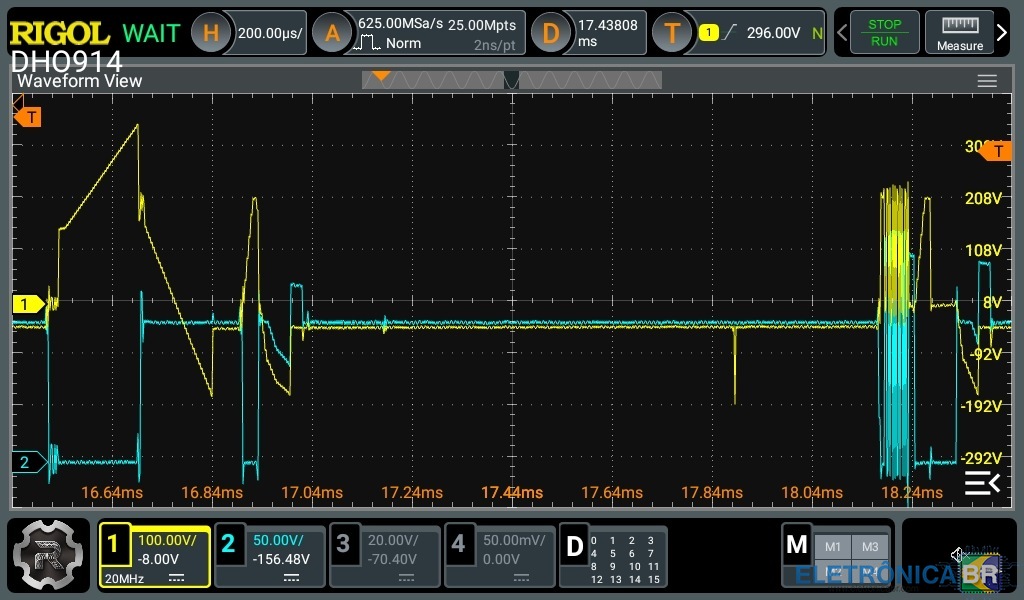This screenshot has height=600, width=1024.
Task: Enable channel 3
Action: pyautogui.click(x=343, y=545)
